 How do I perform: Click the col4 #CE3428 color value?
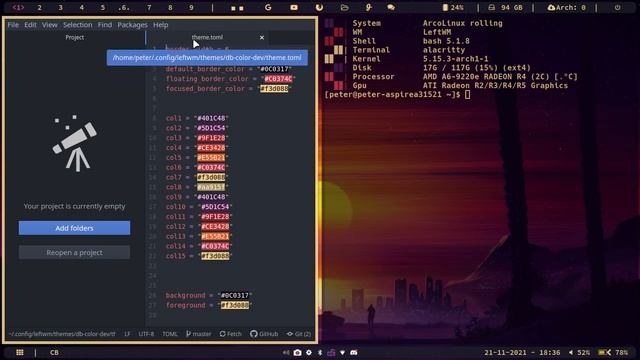[x=211, y=148]
